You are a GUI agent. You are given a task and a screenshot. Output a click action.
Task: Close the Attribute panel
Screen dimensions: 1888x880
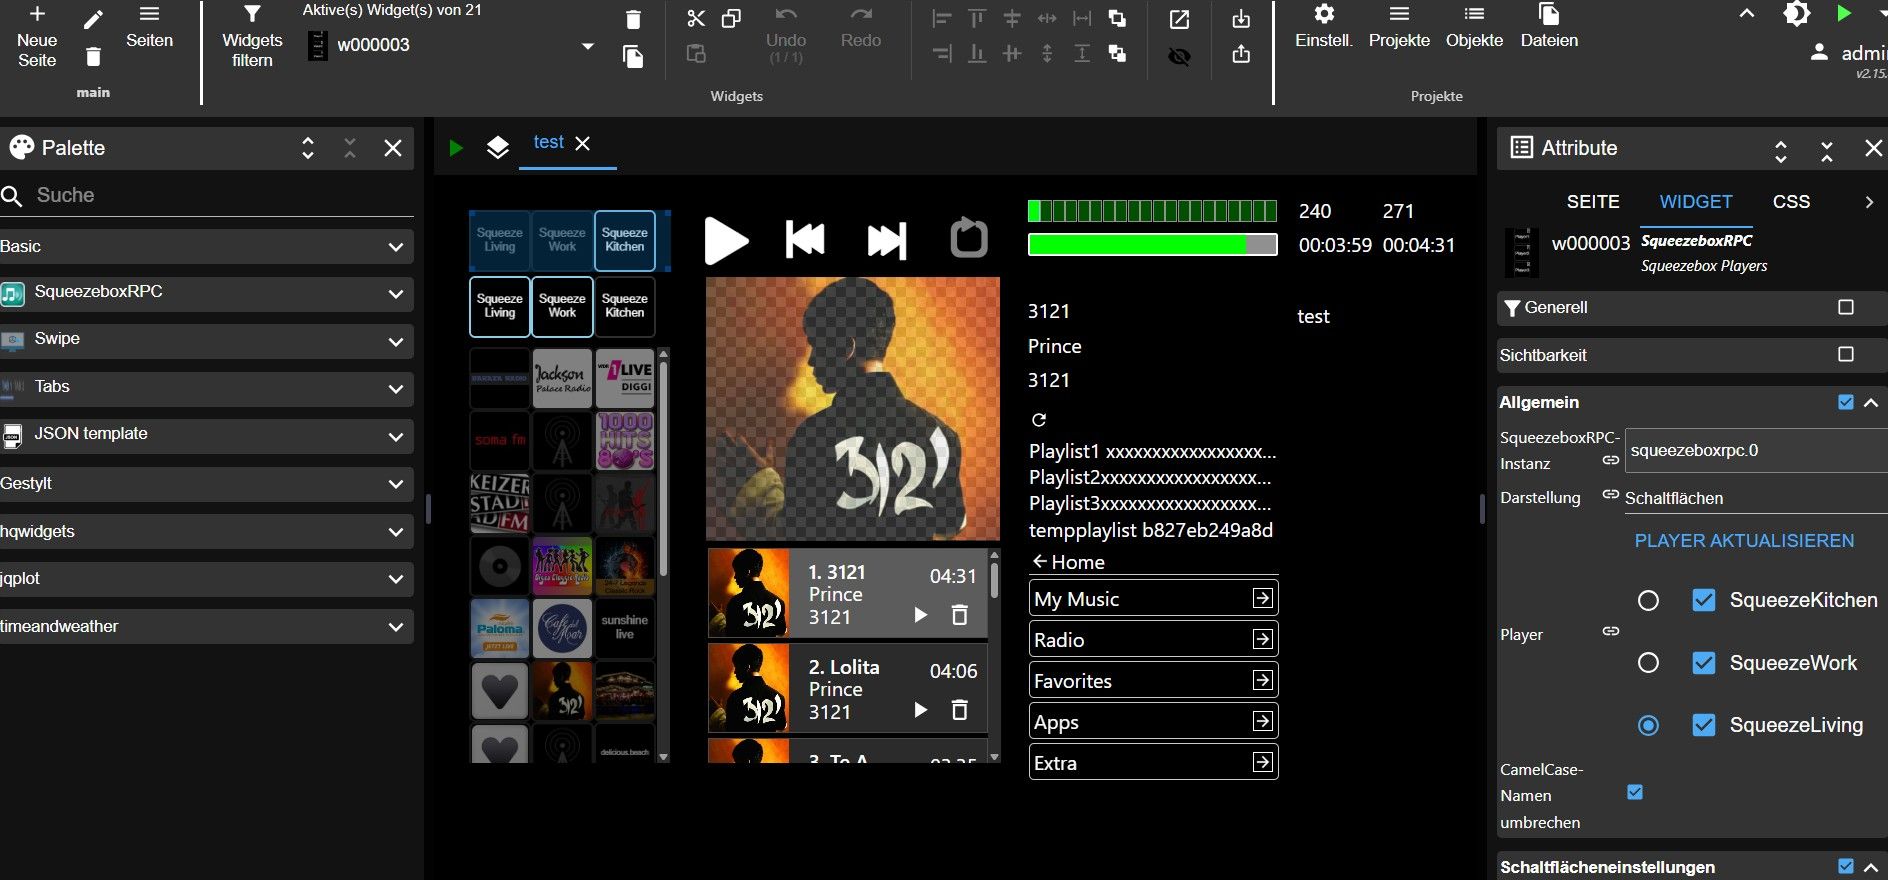tap(1873, 148)
